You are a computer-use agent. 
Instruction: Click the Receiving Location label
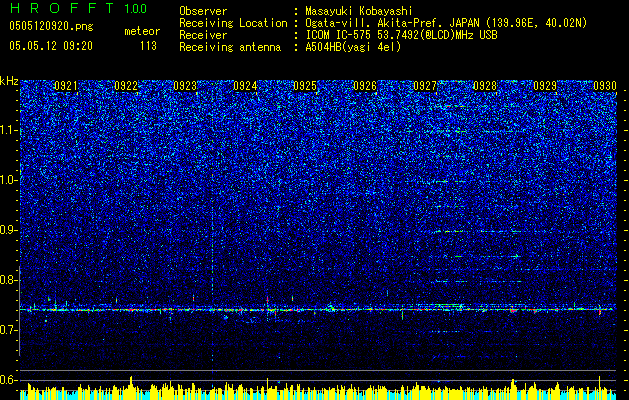point(233,23)
